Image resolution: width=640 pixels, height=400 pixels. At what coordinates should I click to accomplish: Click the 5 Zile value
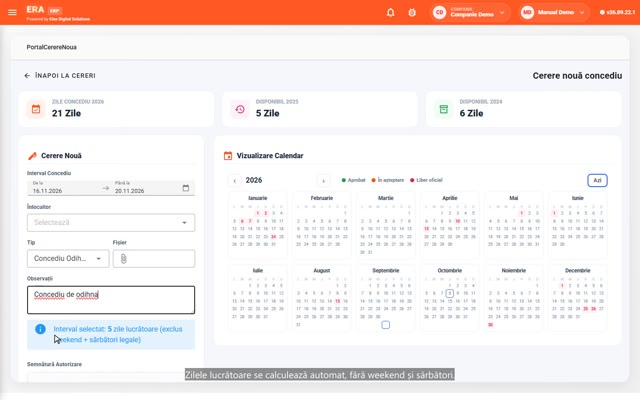(x=267, y=113)
